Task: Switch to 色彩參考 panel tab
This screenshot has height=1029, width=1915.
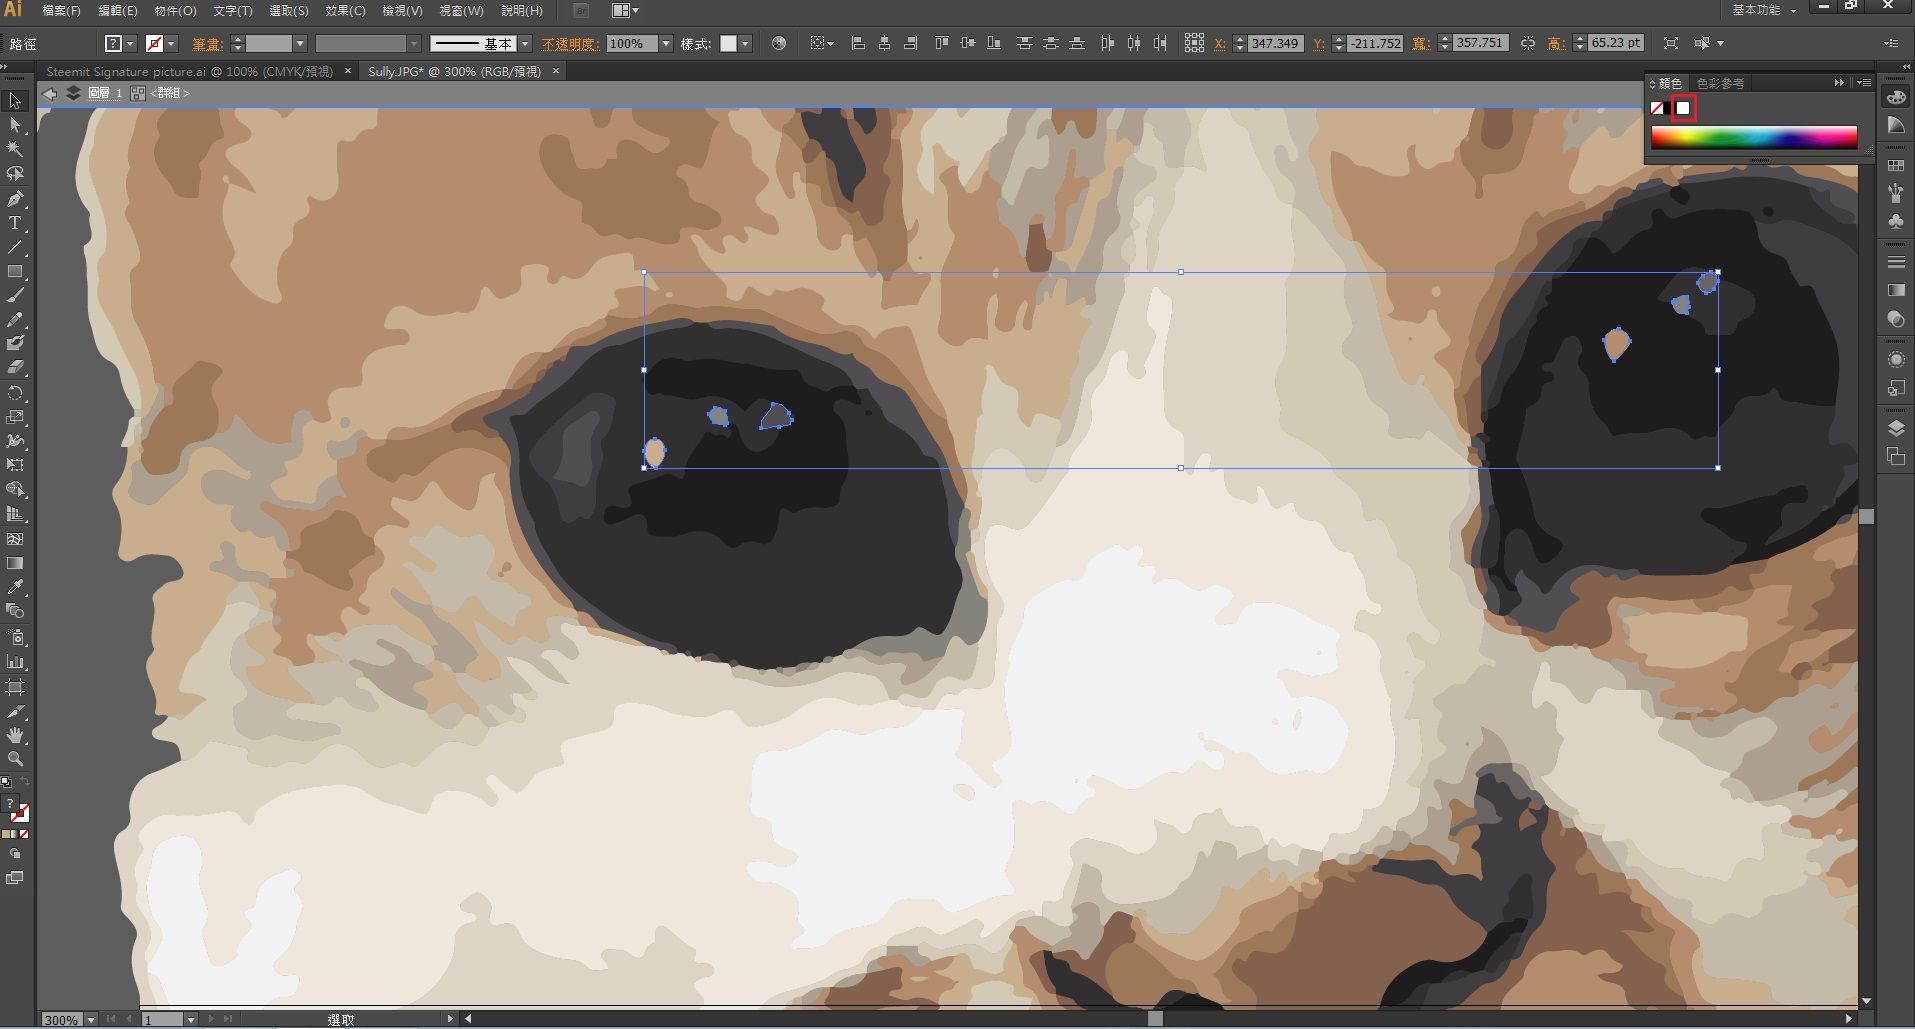Action: coord(1720,83)
